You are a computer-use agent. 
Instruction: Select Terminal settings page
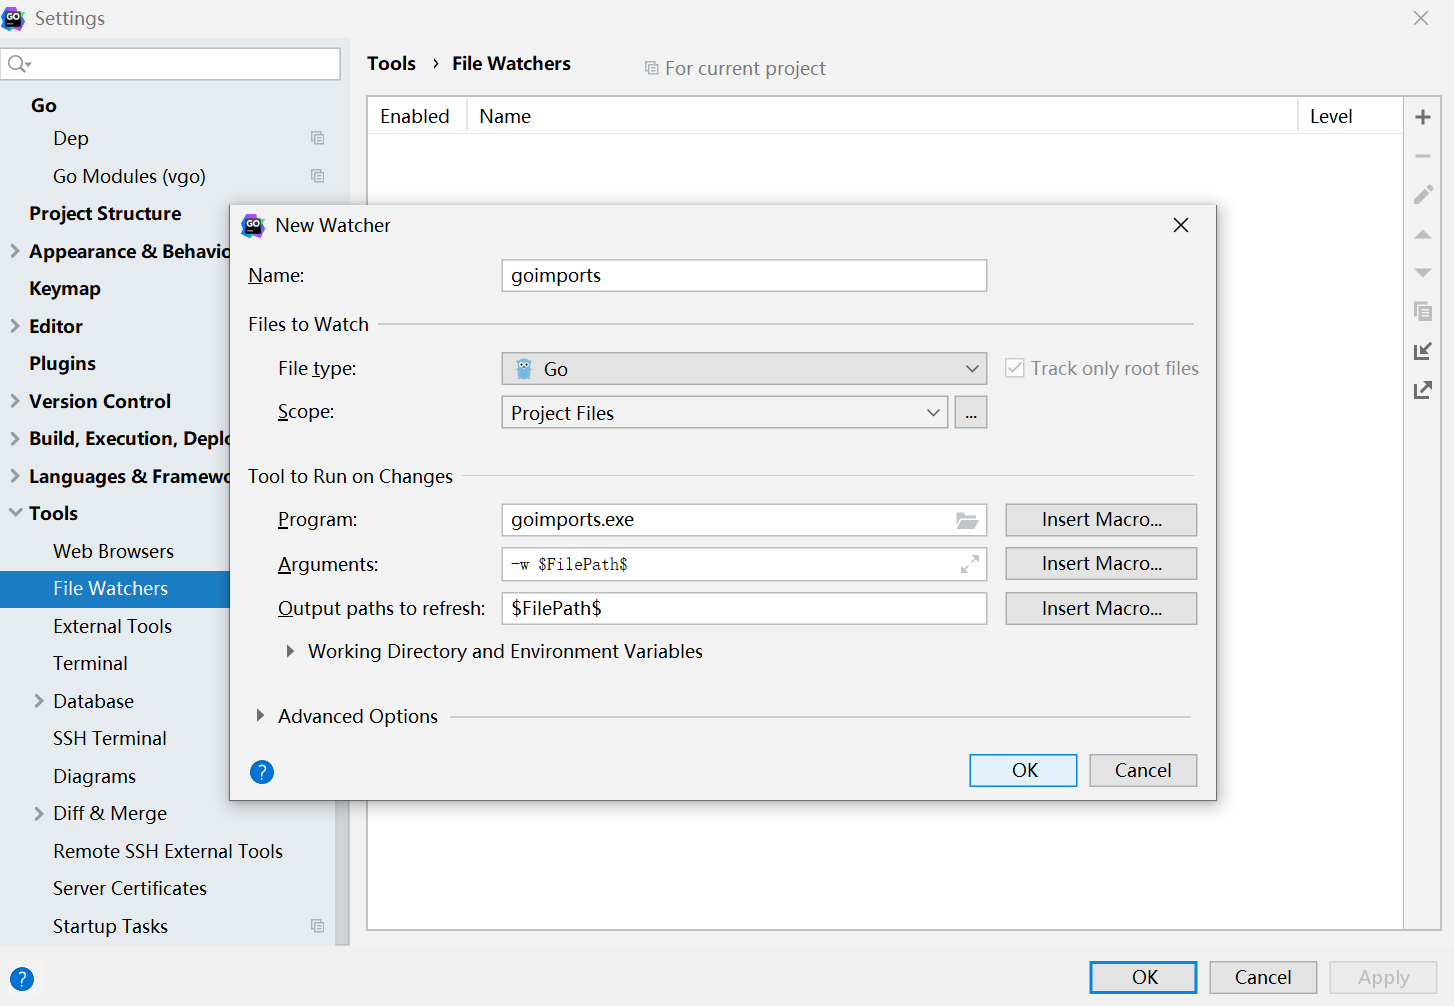90,663
